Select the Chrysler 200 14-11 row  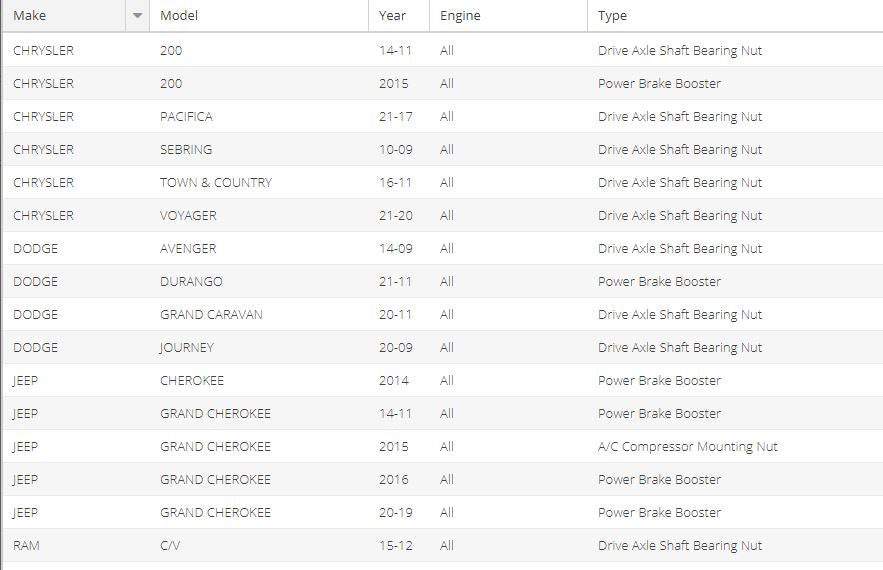pyautogui.click(x=443, y=50)
